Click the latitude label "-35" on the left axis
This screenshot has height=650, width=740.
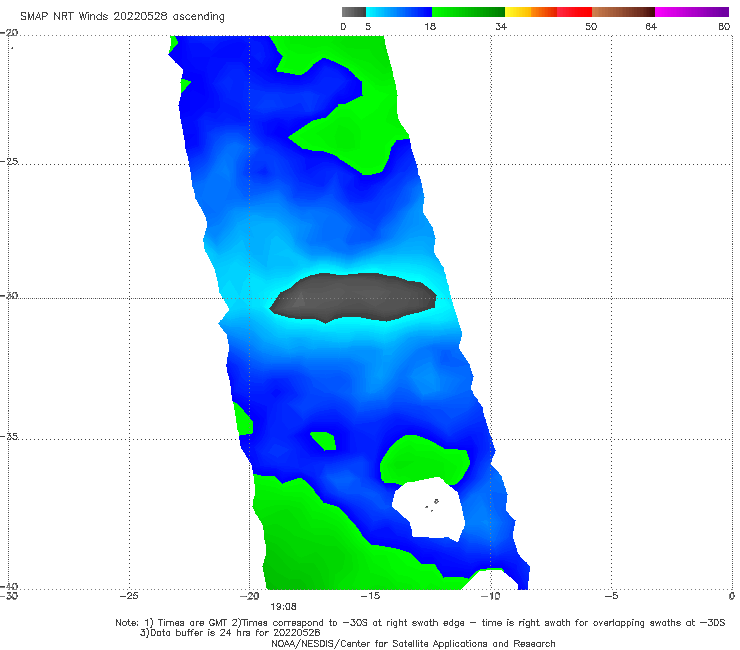9,436
